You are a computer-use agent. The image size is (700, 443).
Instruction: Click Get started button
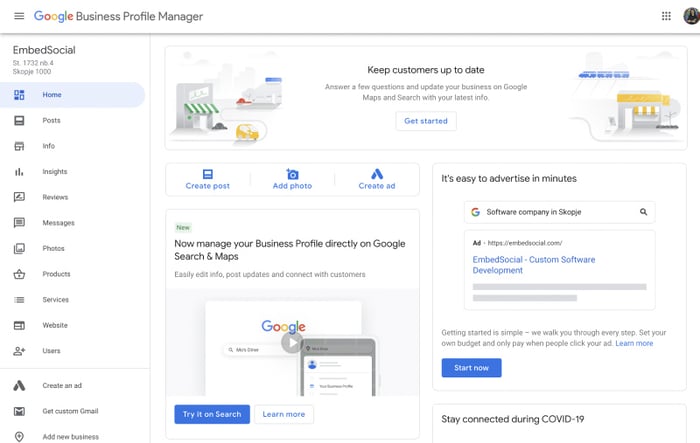426,121
